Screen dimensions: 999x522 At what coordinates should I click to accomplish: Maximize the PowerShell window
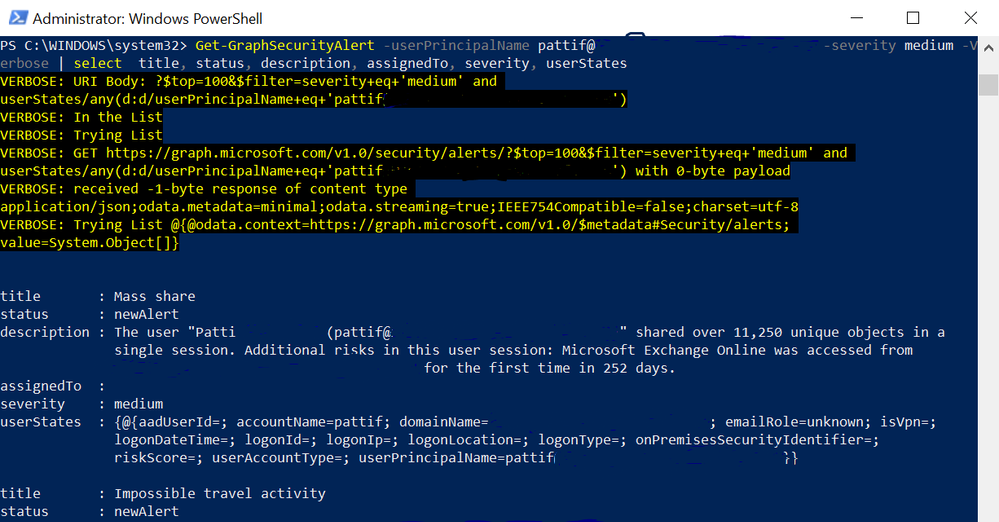pos(913,18)
